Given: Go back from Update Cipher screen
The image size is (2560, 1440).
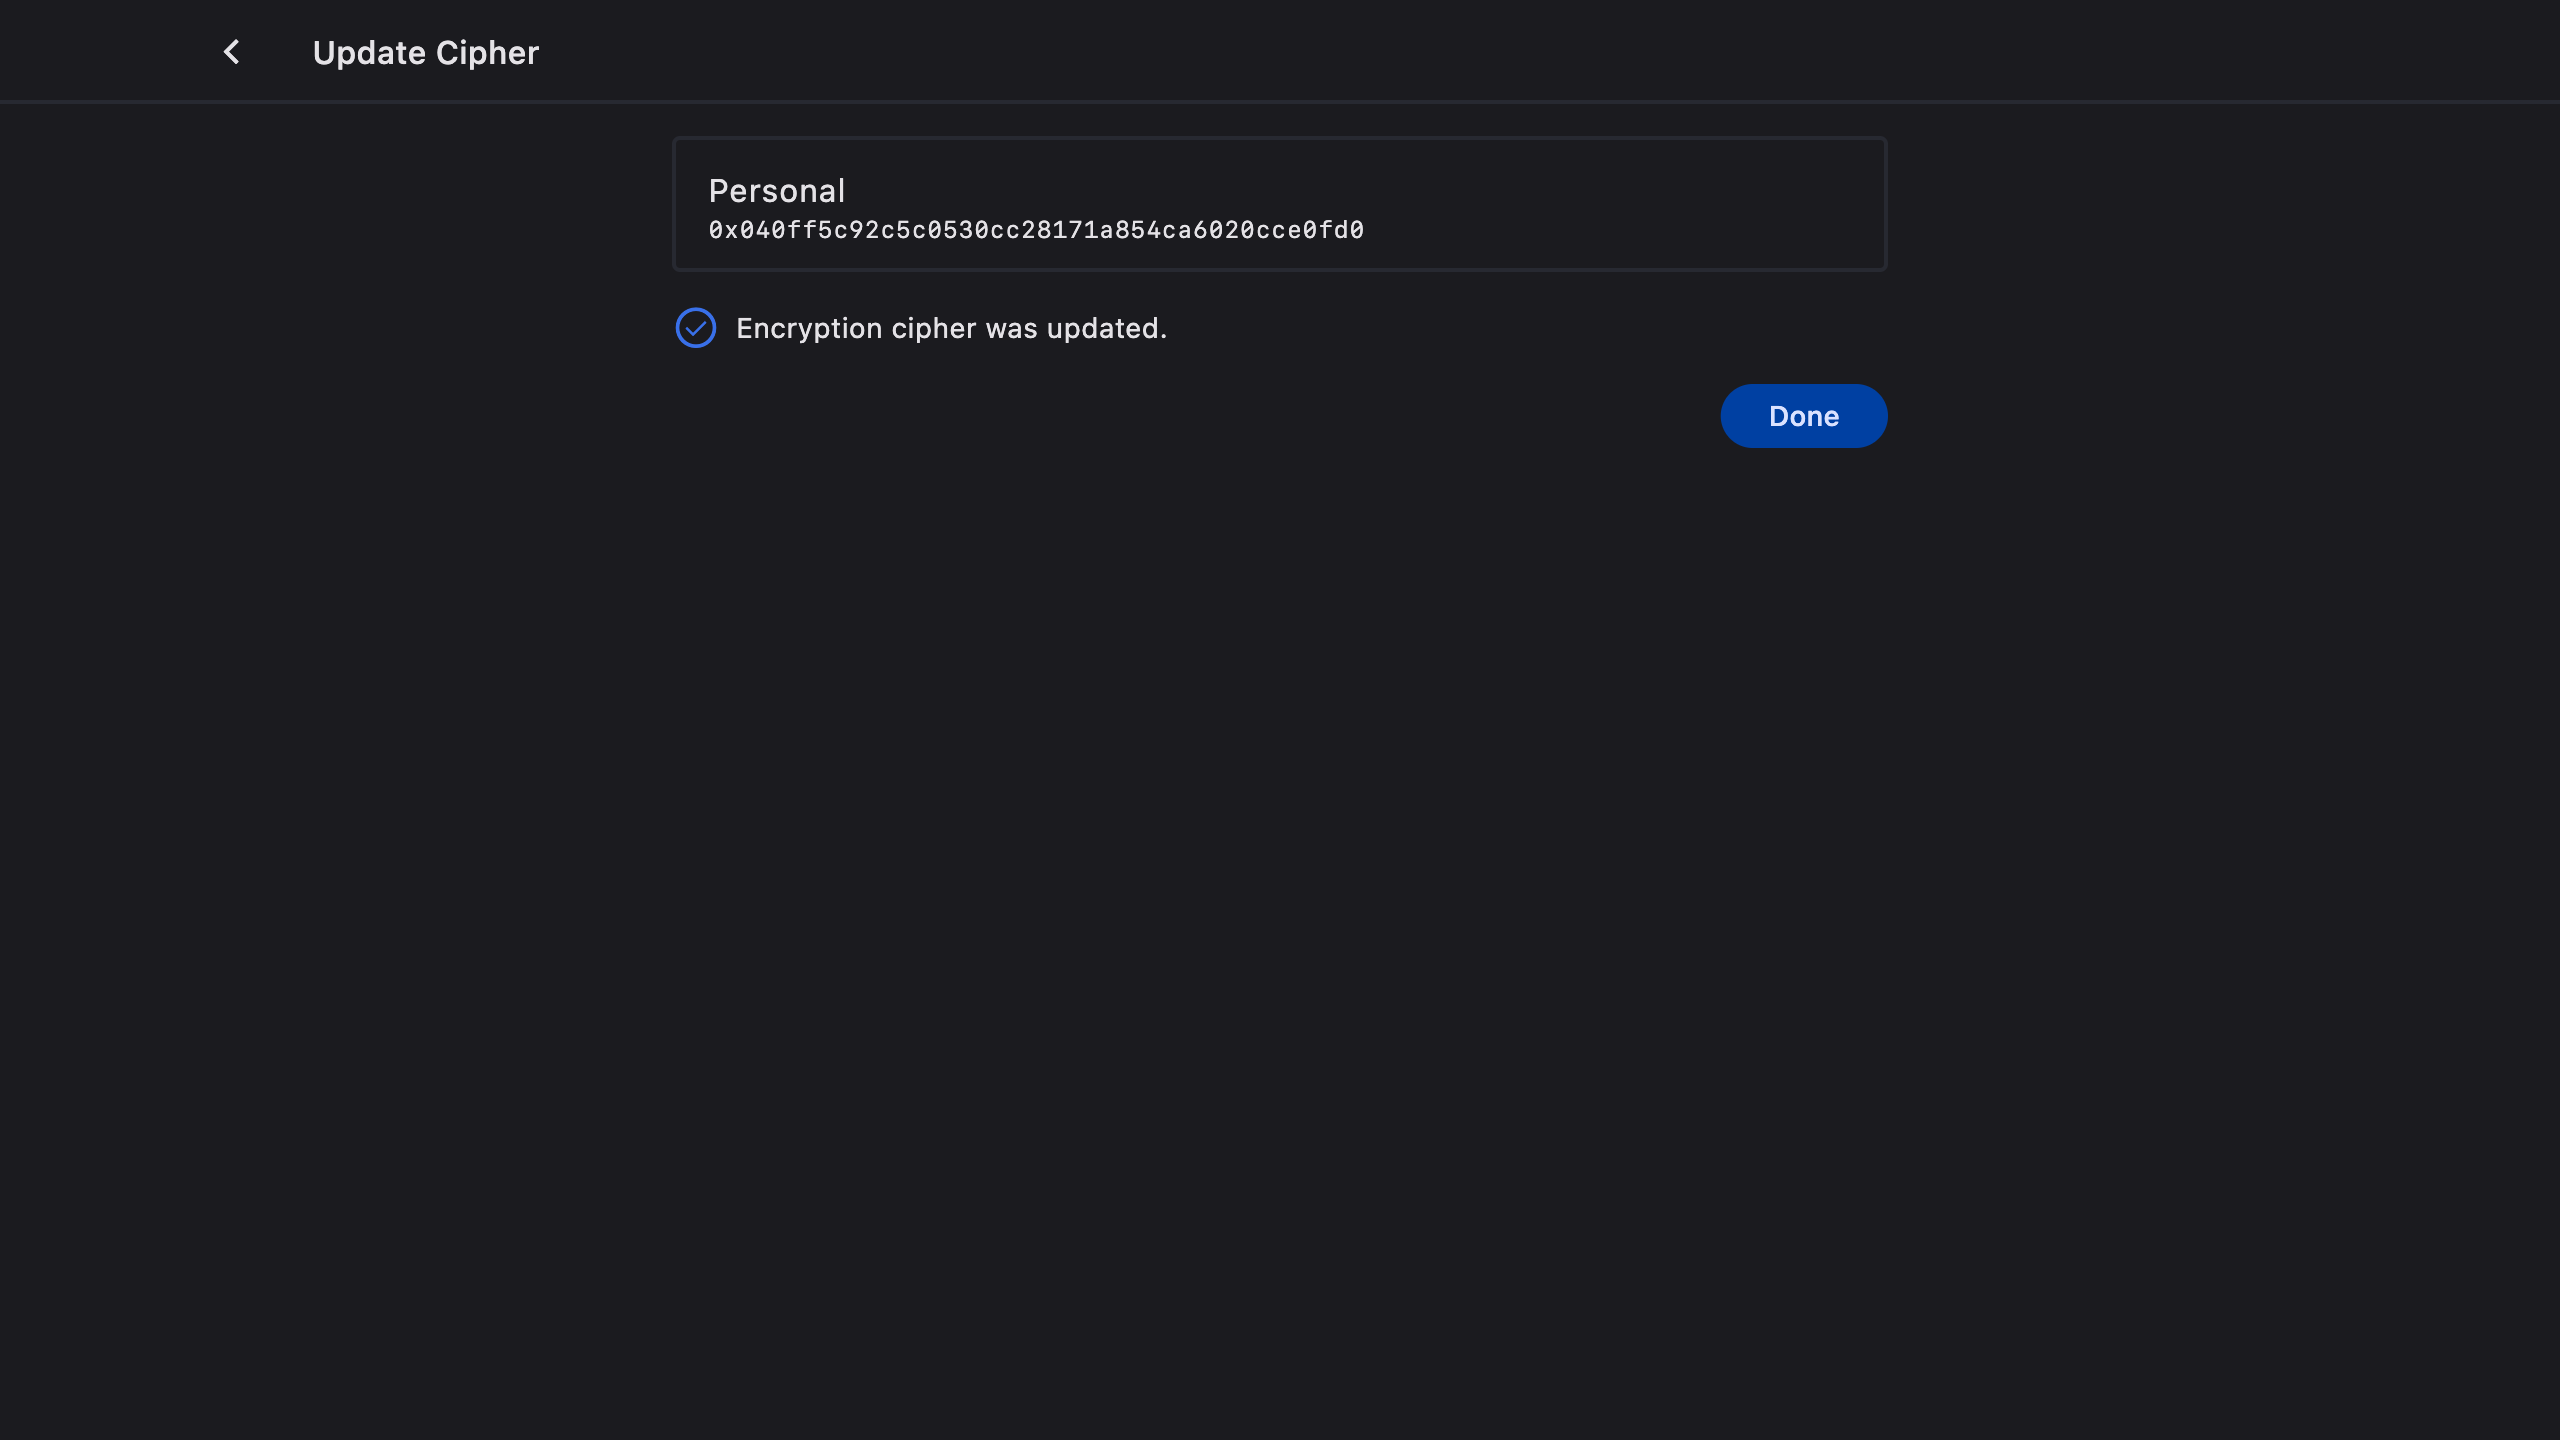Looking at the screenshot, I should coord(231,52).
